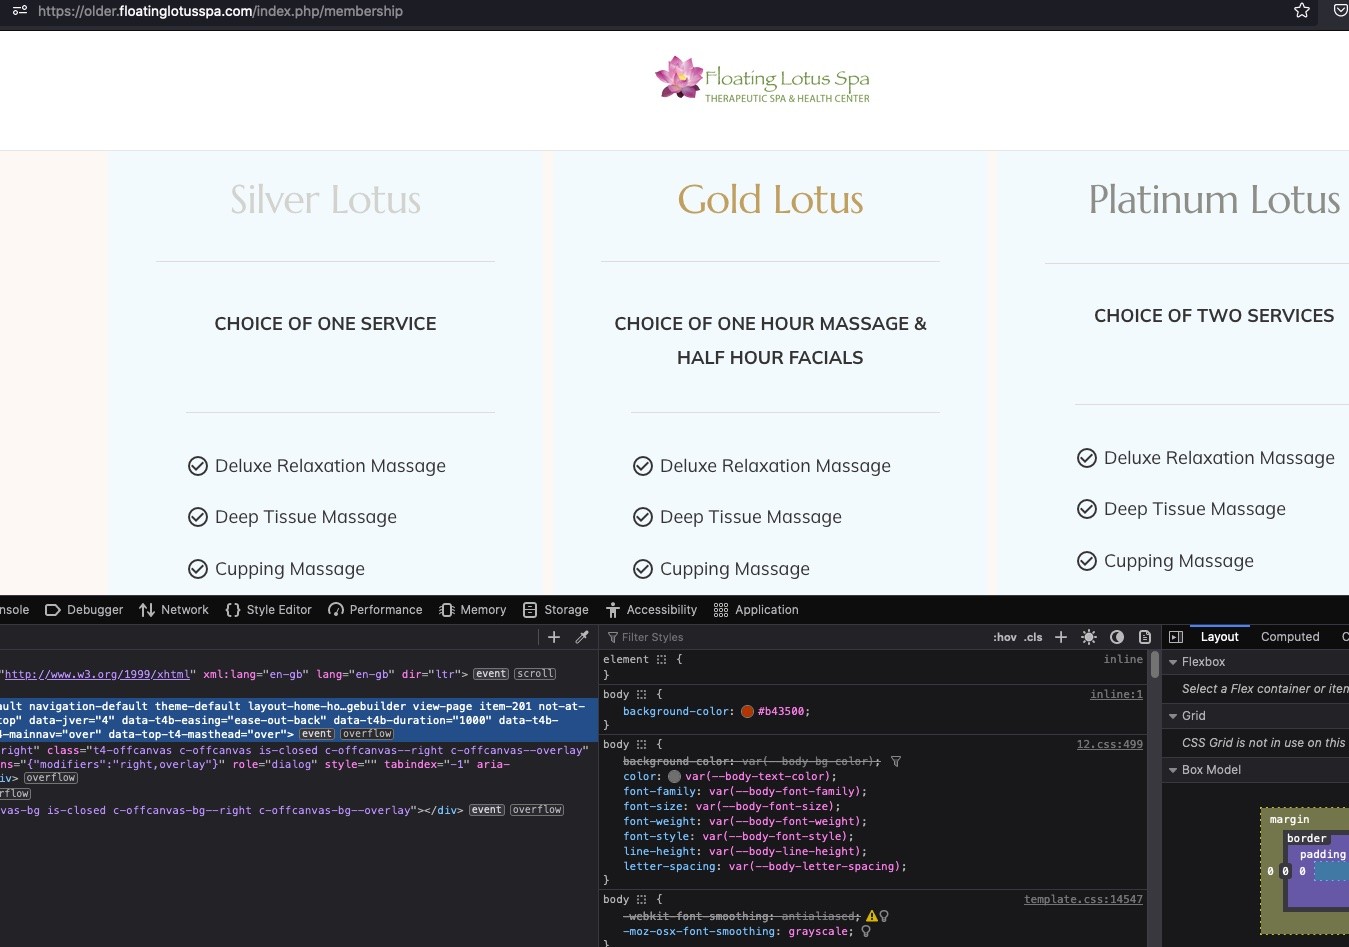Open the template.css:14547 source link
The height and width of the screenshot is (947, 1349).
click(x=1083, y=900)
